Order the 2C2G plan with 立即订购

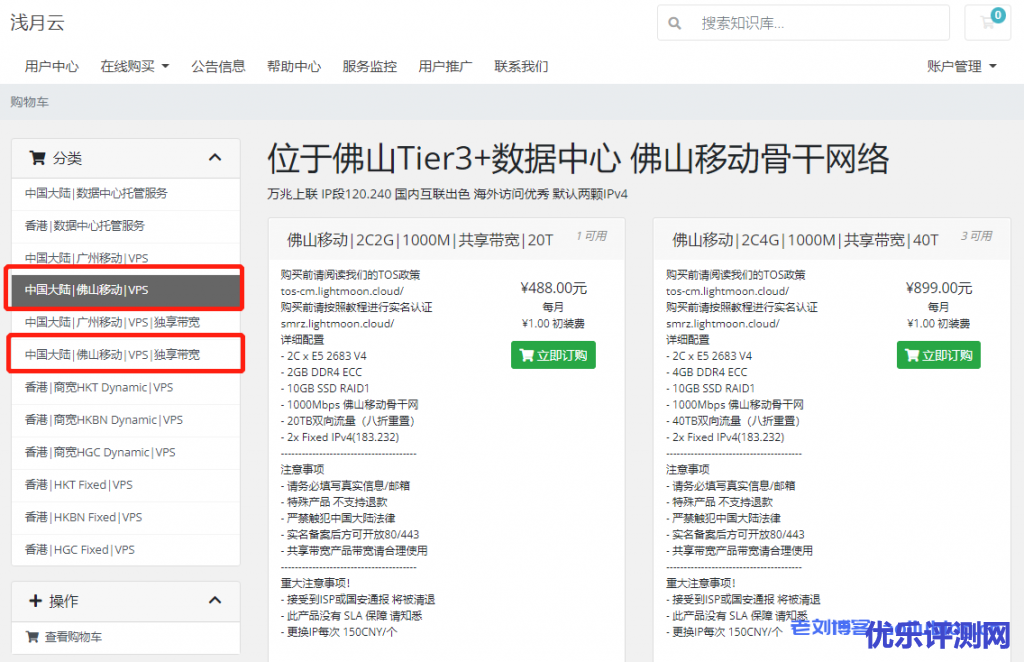553,355
